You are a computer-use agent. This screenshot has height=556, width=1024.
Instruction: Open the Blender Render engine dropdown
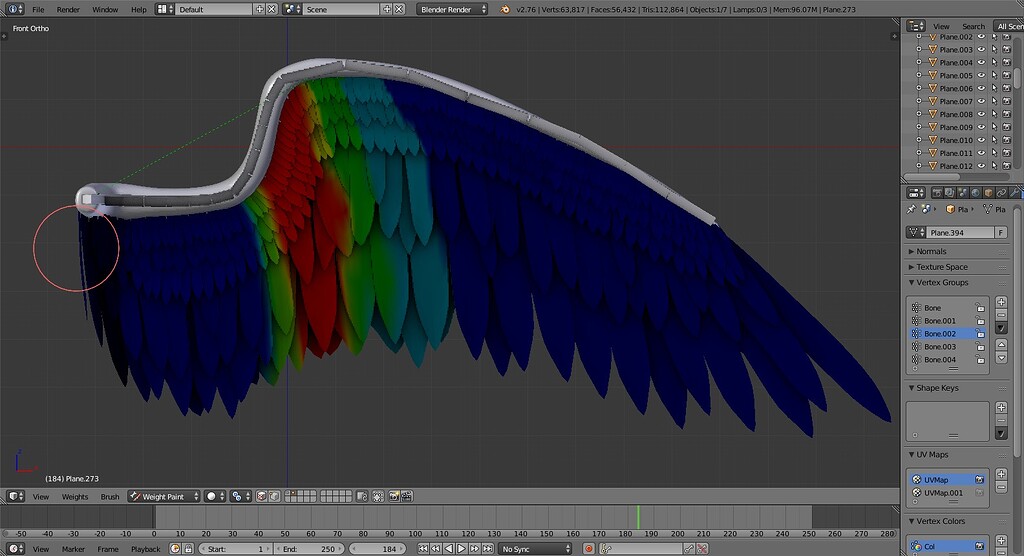453,9
